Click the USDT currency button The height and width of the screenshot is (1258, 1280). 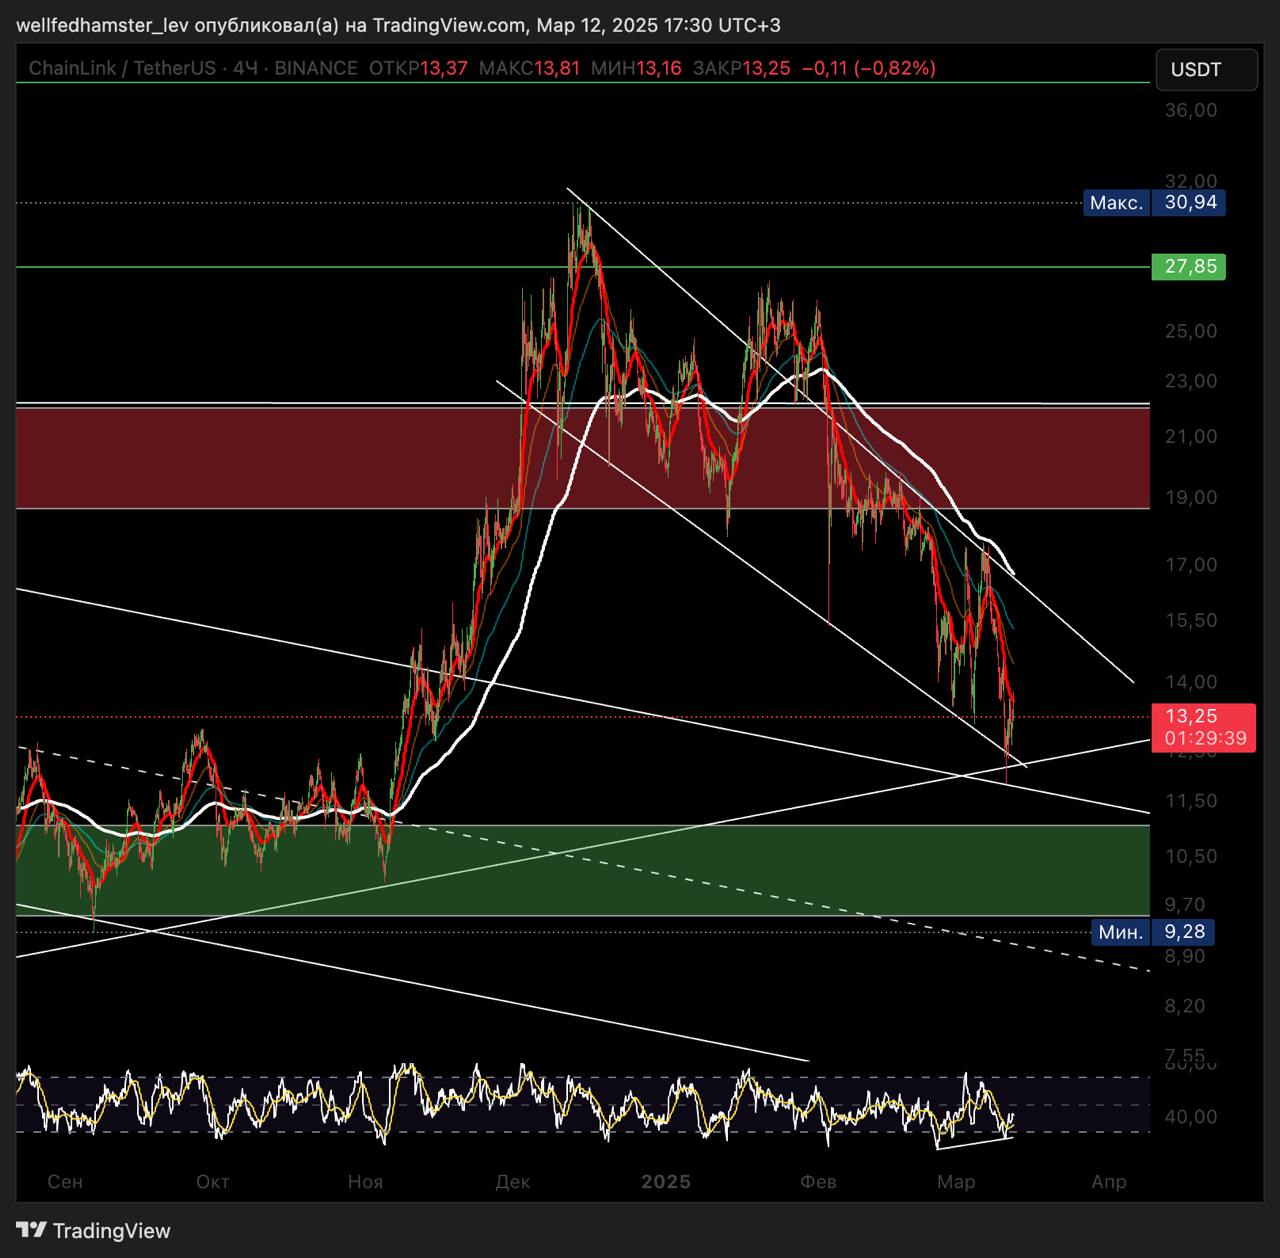coord(1206,70)
